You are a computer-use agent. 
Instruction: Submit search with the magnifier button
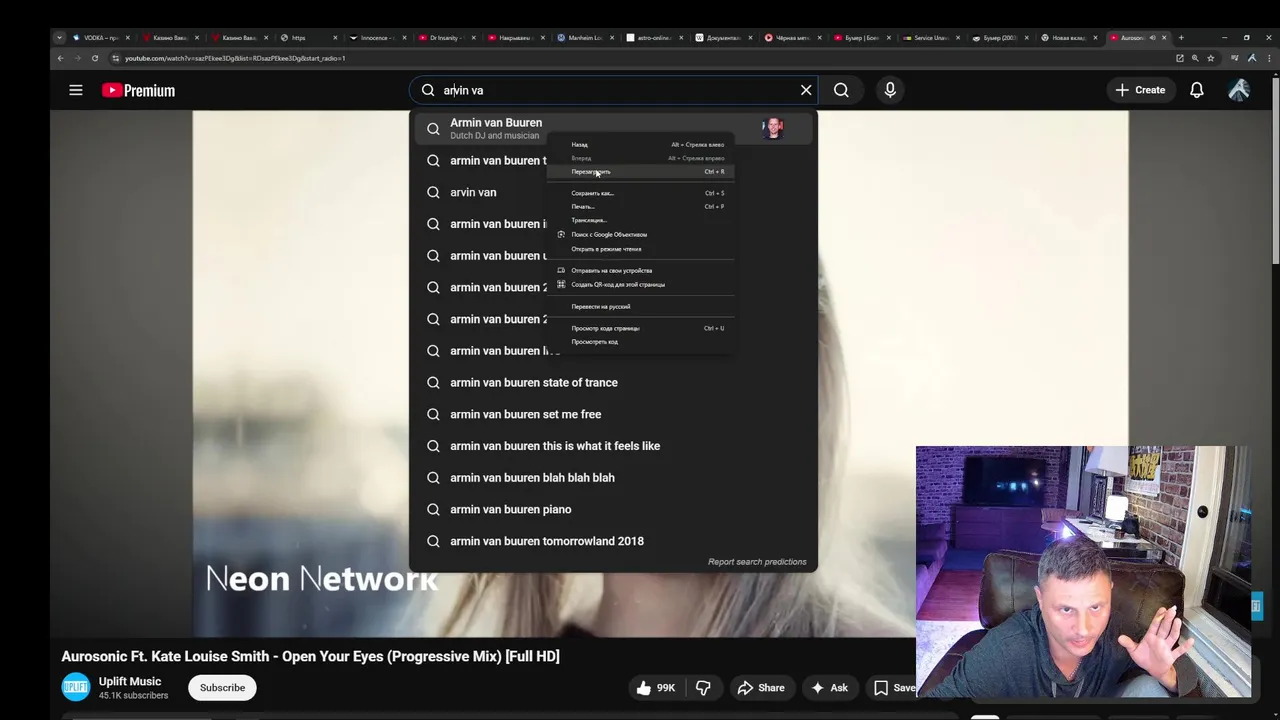[841, 90]
